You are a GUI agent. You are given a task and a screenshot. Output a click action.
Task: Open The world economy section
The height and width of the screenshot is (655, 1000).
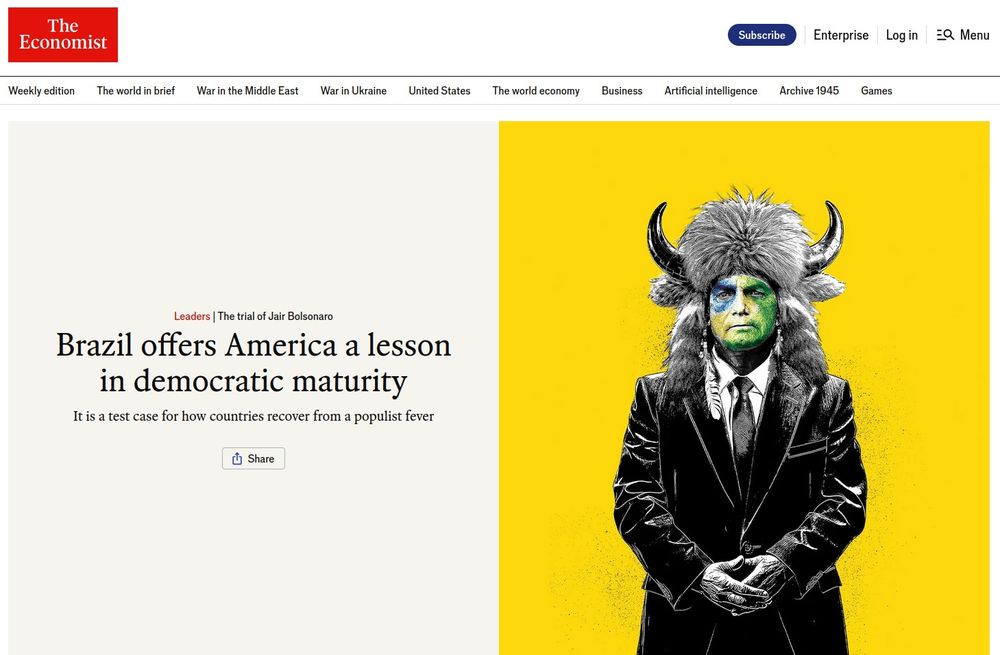(x=536, y=91)
